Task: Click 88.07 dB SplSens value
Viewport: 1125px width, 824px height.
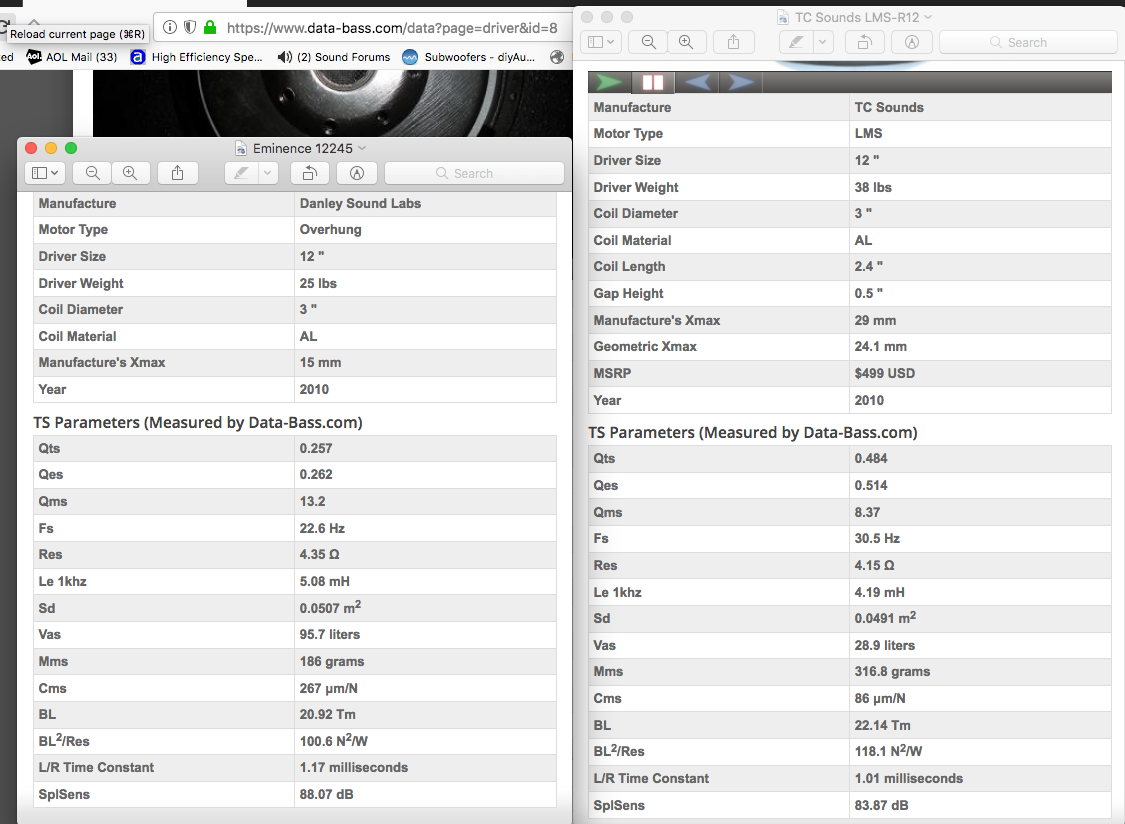Action: (326, 795)
